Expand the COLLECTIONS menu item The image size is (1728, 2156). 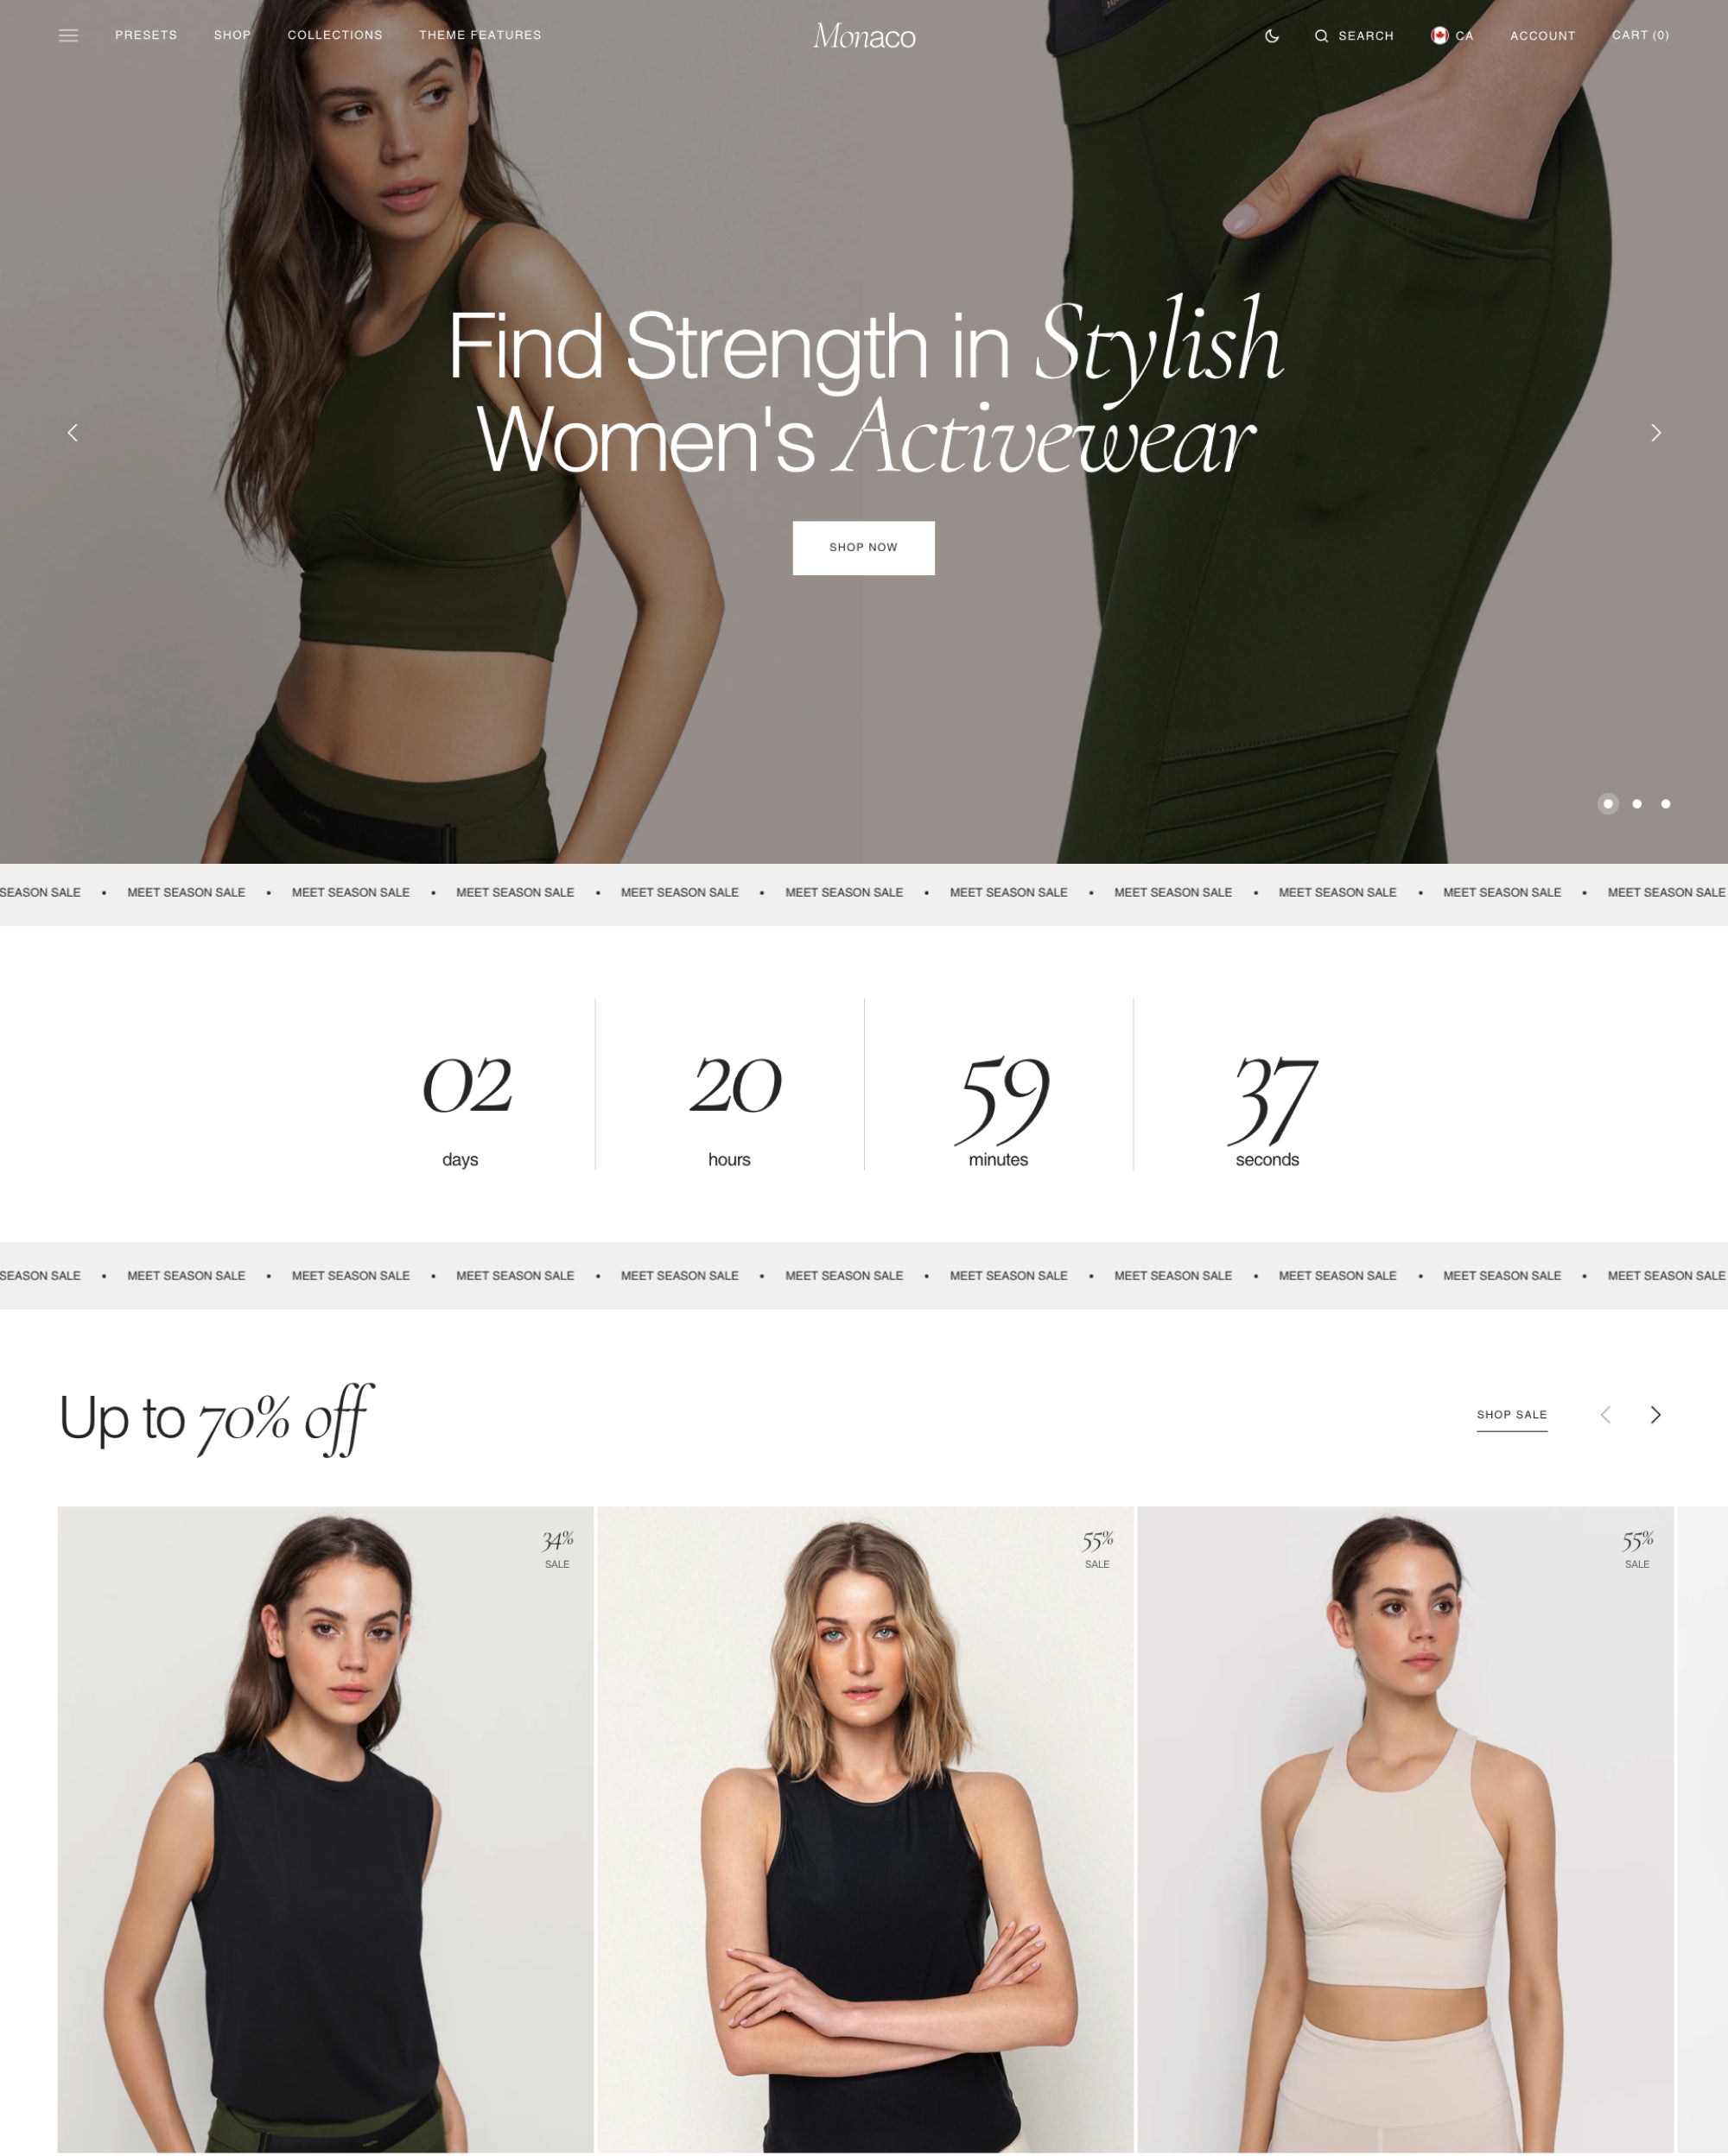coord(334,34)
